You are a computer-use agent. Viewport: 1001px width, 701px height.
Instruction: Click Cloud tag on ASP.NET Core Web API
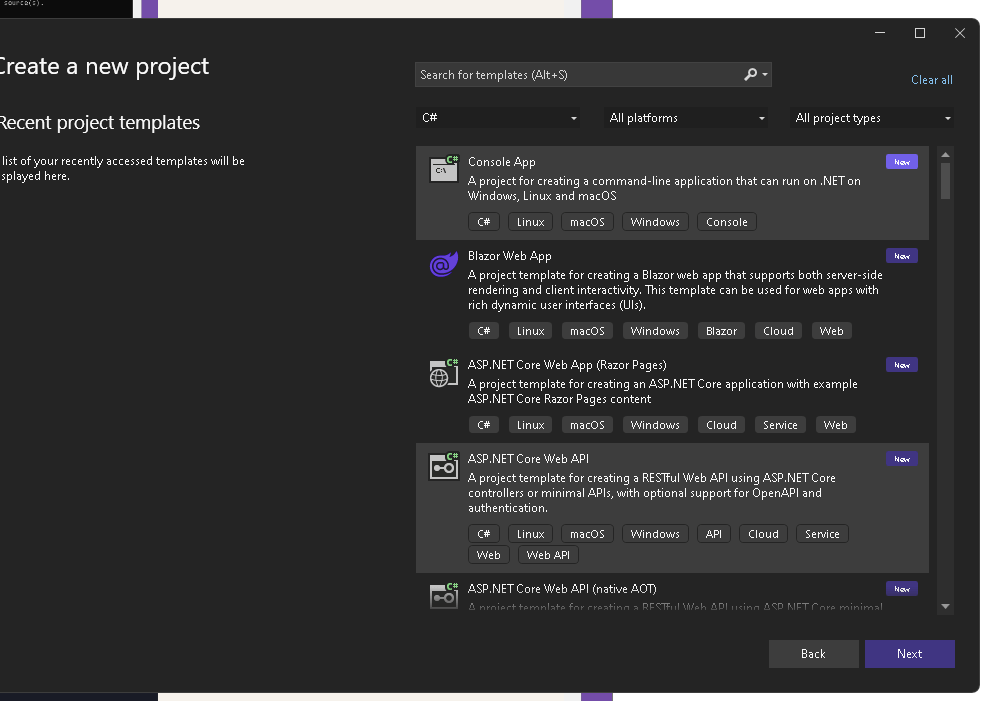coord(764,534)
